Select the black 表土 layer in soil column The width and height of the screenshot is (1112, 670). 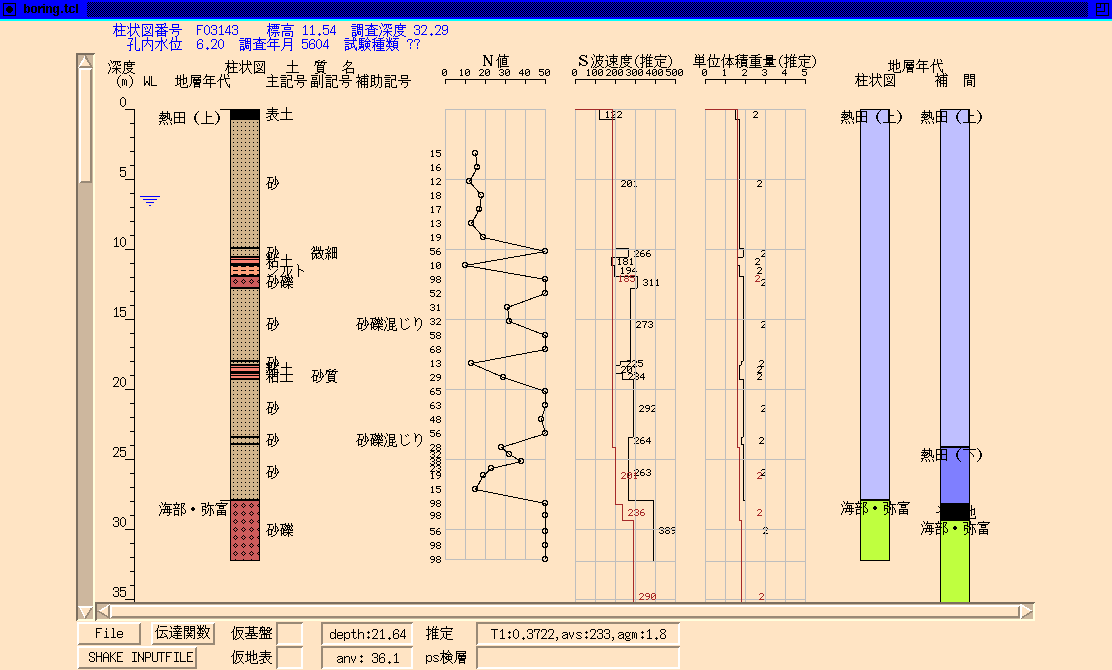coord(245,114)
